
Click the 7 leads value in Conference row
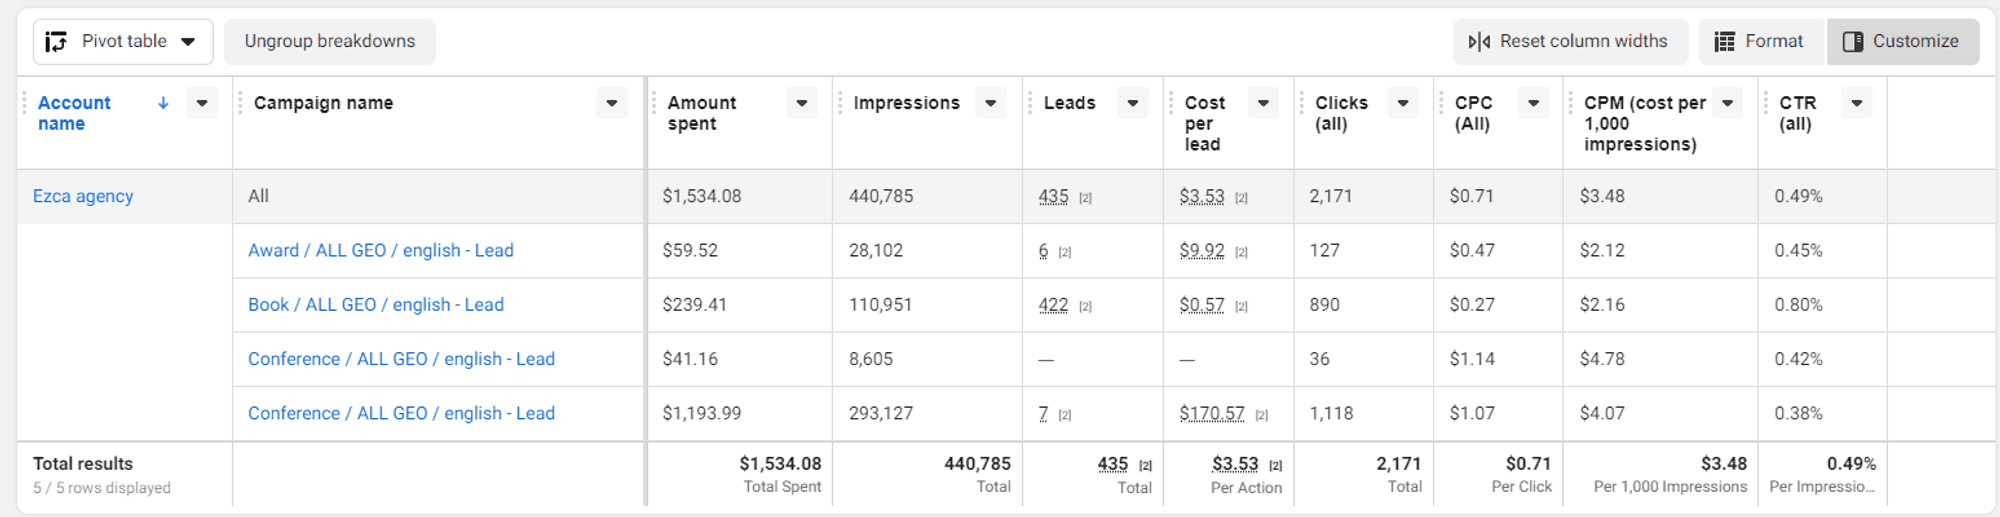coord(1043,413)
